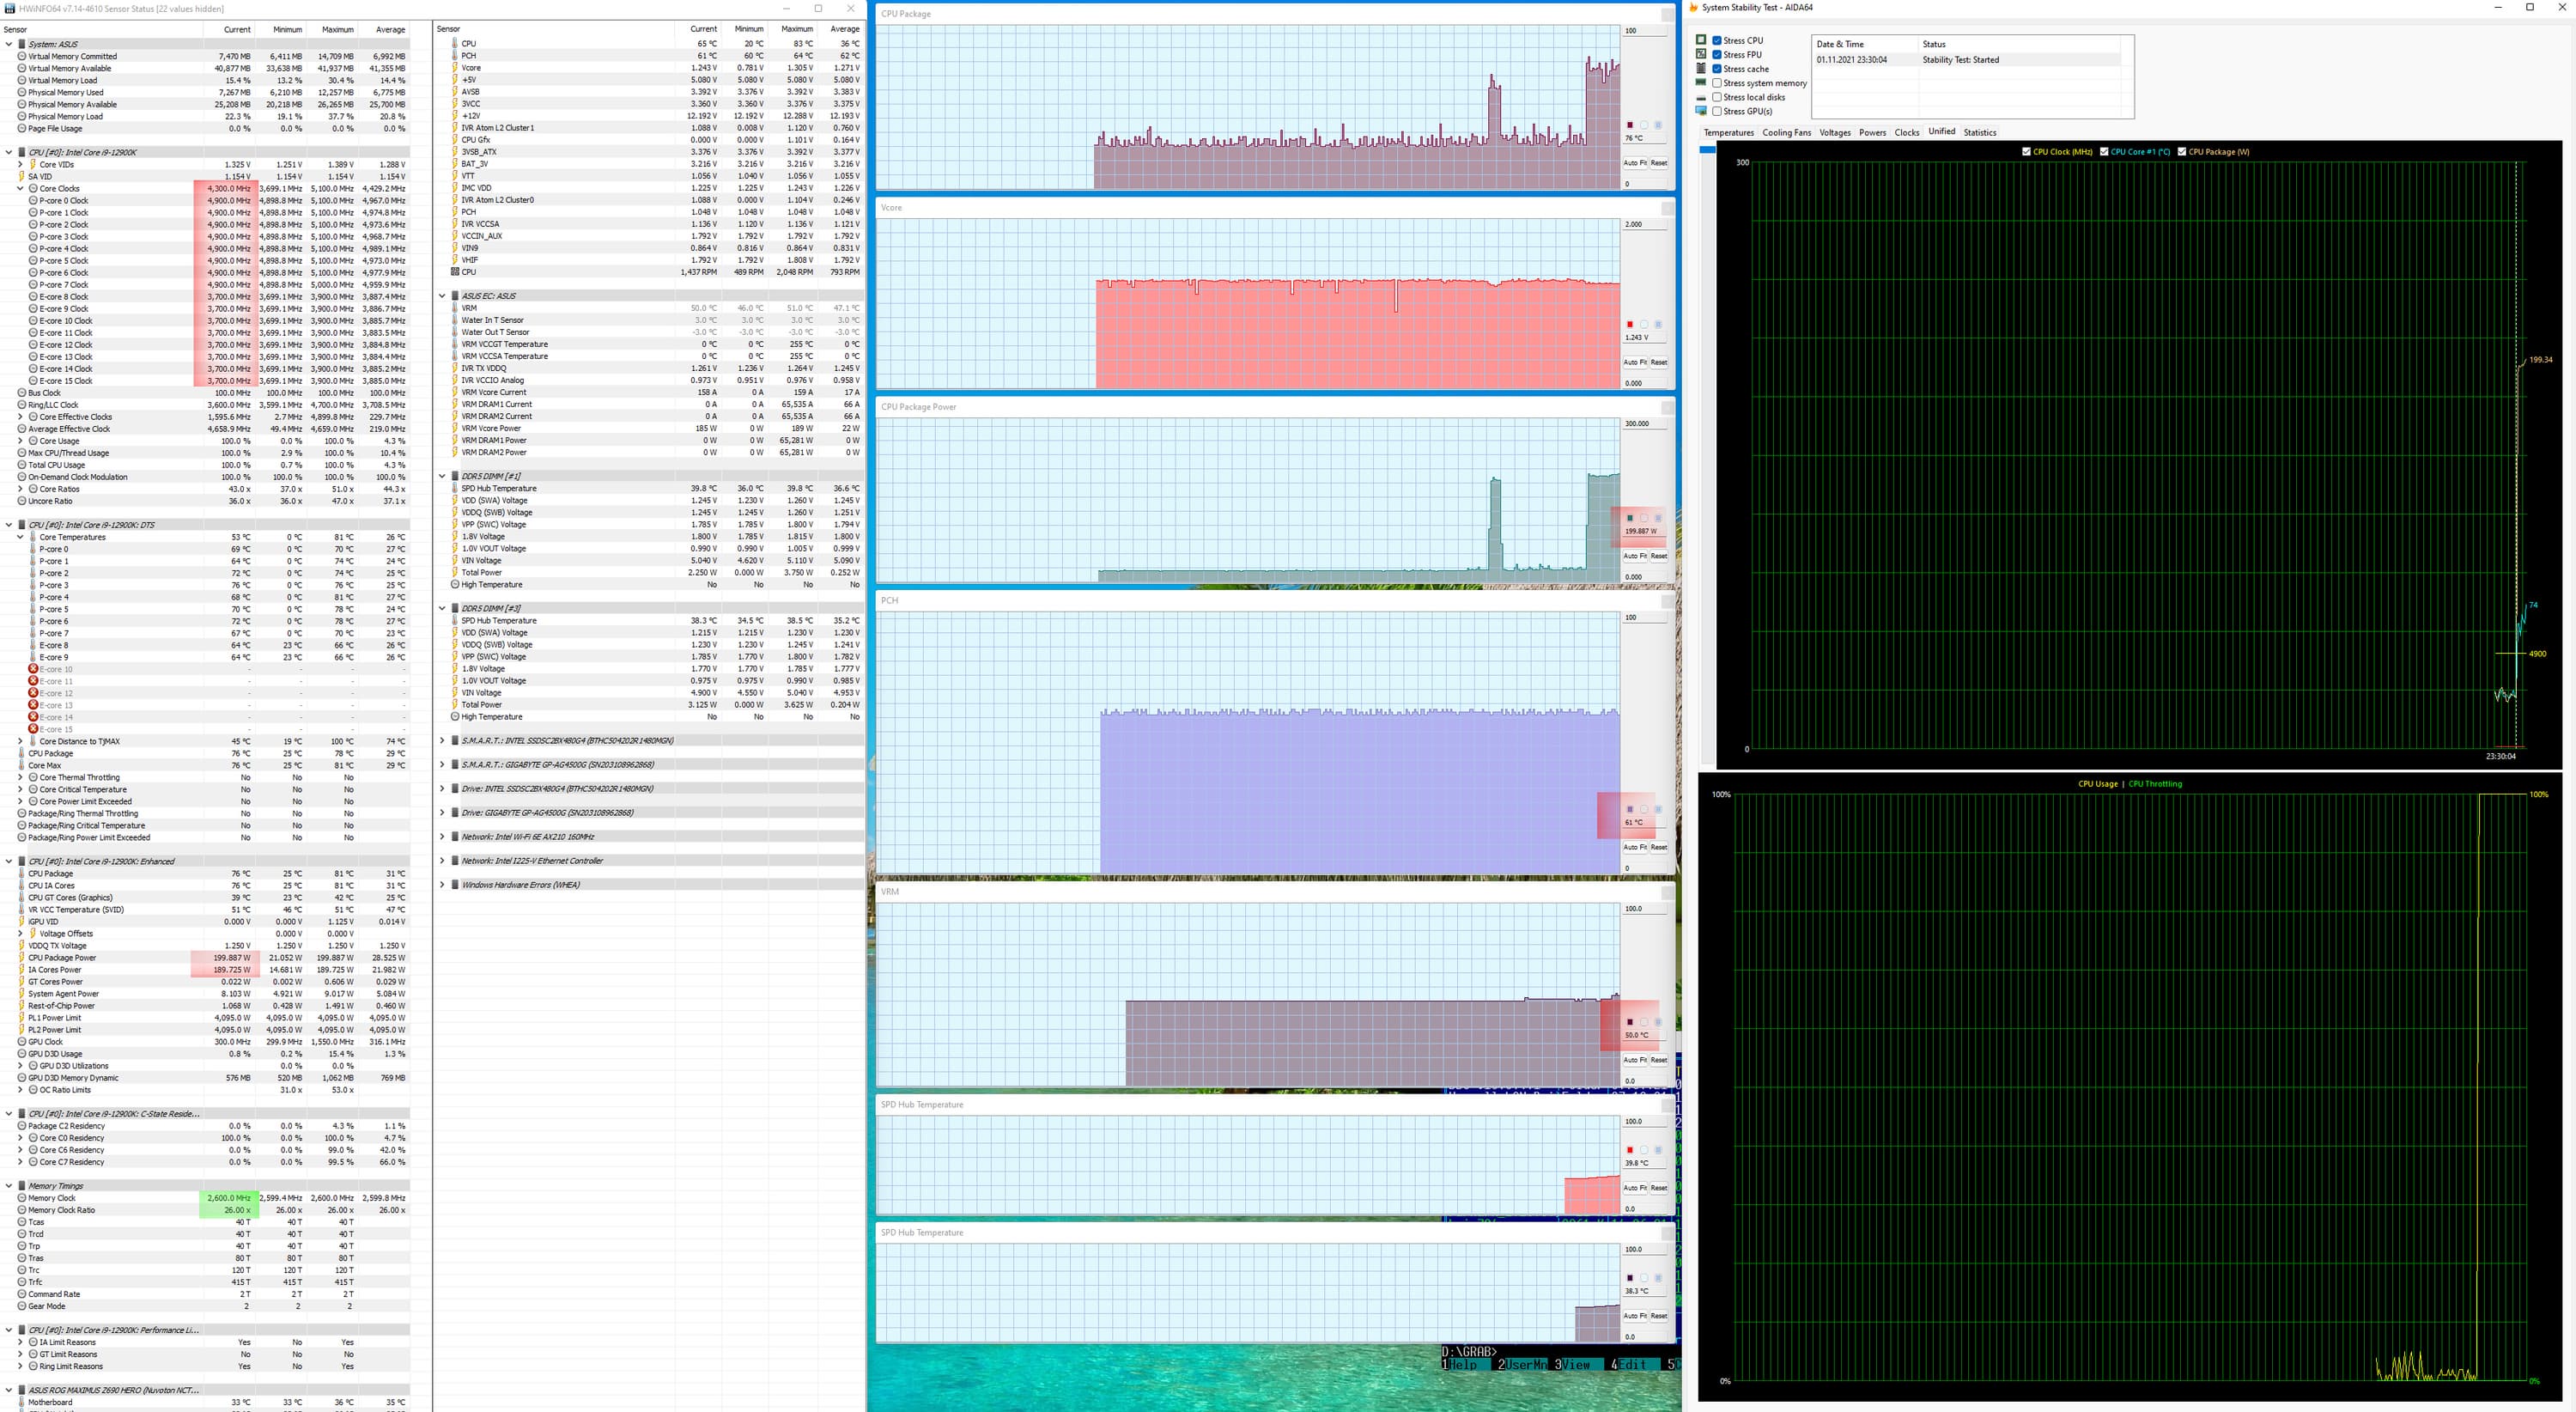Toggle the CPU Clock (MHz) graph checkbox
2576x1412 pixels.
[x=2026, y=152]
